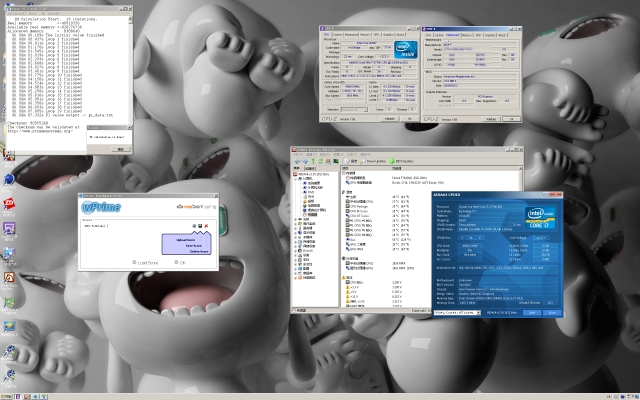Image resolution: width=640 pixels, height=400 pixels.
Task: Select the highlighted Sensor item in AIDA64 tree
Action: pos(312,215)
